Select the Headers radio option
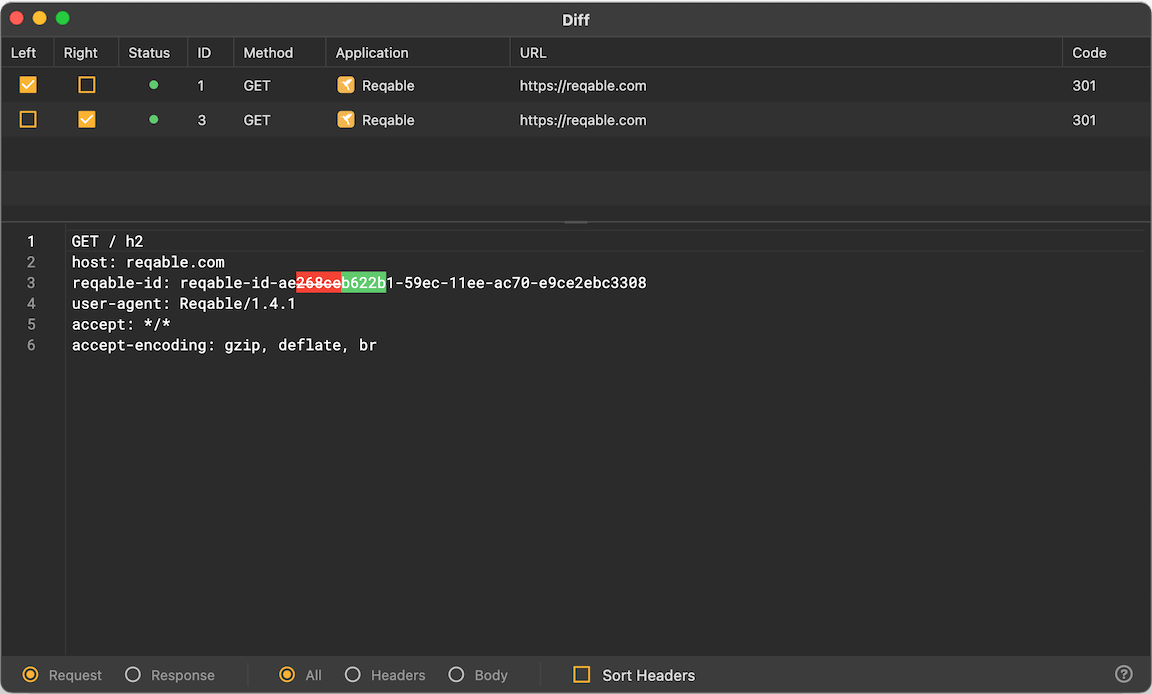The image size is (1152, 694). [353, 674]
